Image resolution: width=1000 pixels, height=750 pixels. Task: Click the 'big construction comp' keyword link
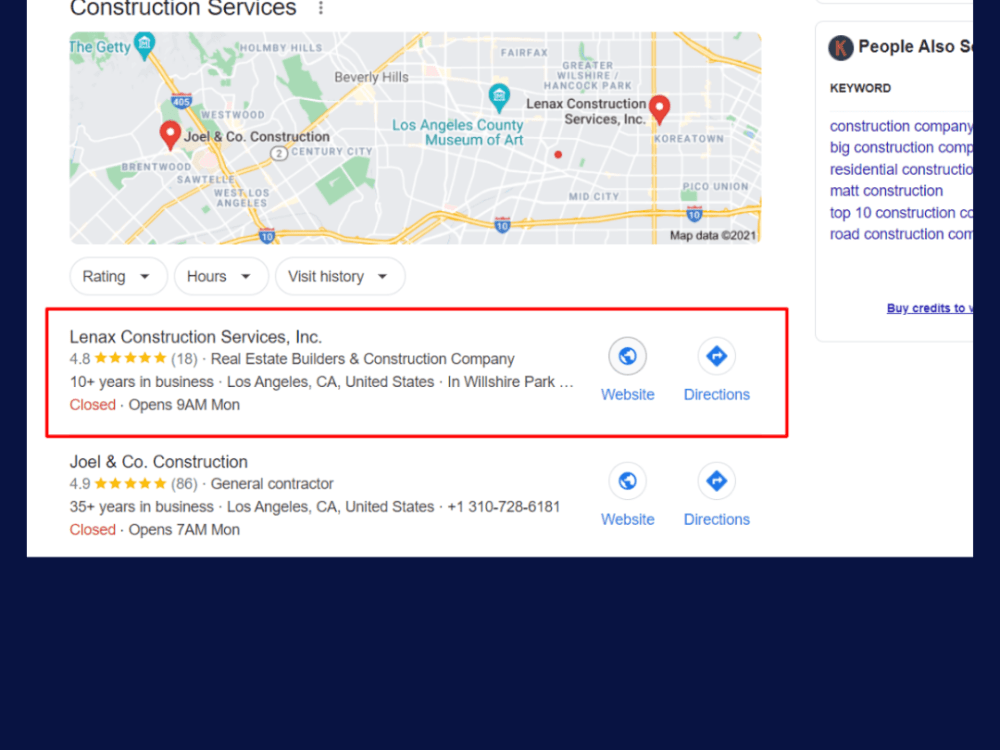coord(901,147)
